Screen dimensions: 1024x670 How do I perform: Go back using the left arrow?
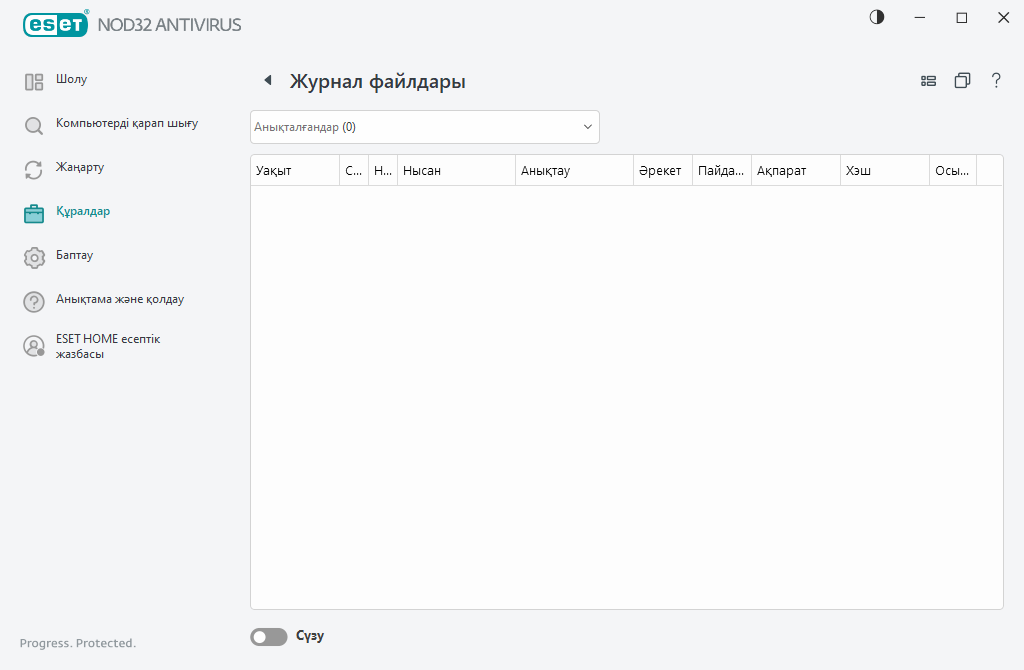click(266, 80)
